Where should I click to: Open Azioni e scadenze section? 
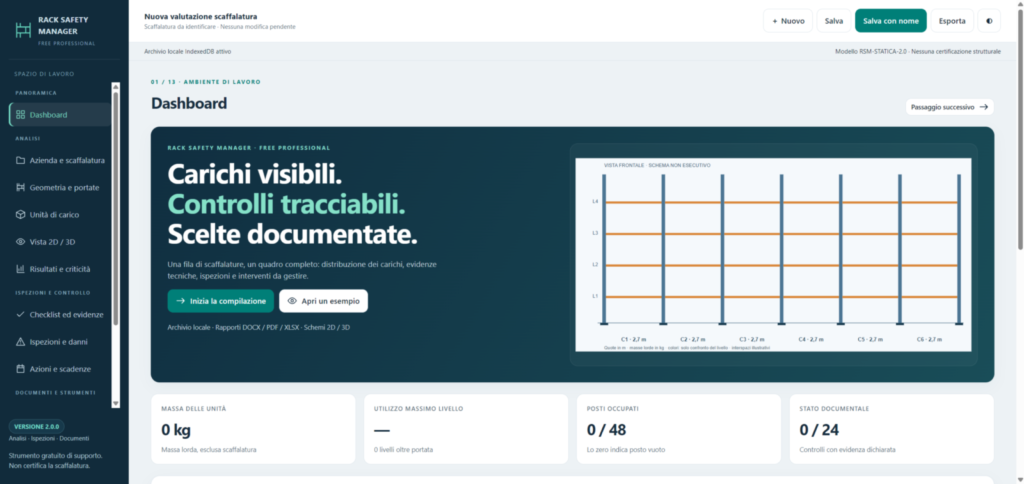[59, 369]
